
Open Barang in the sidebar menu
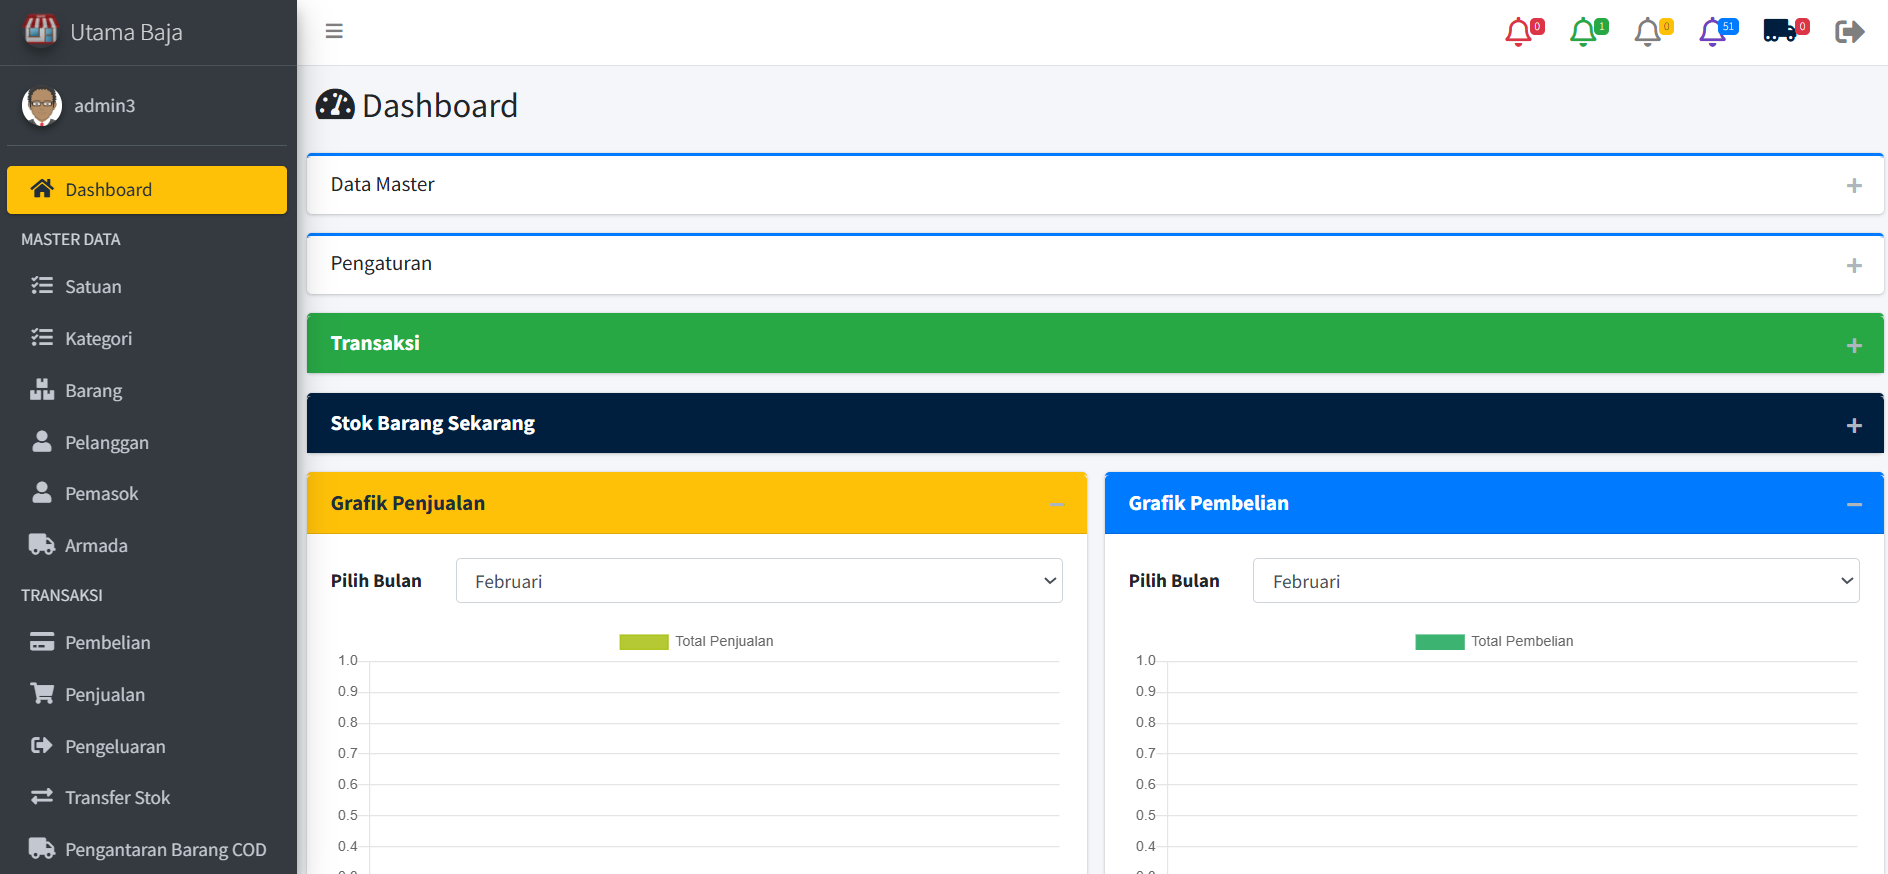(x=93, y=391)
